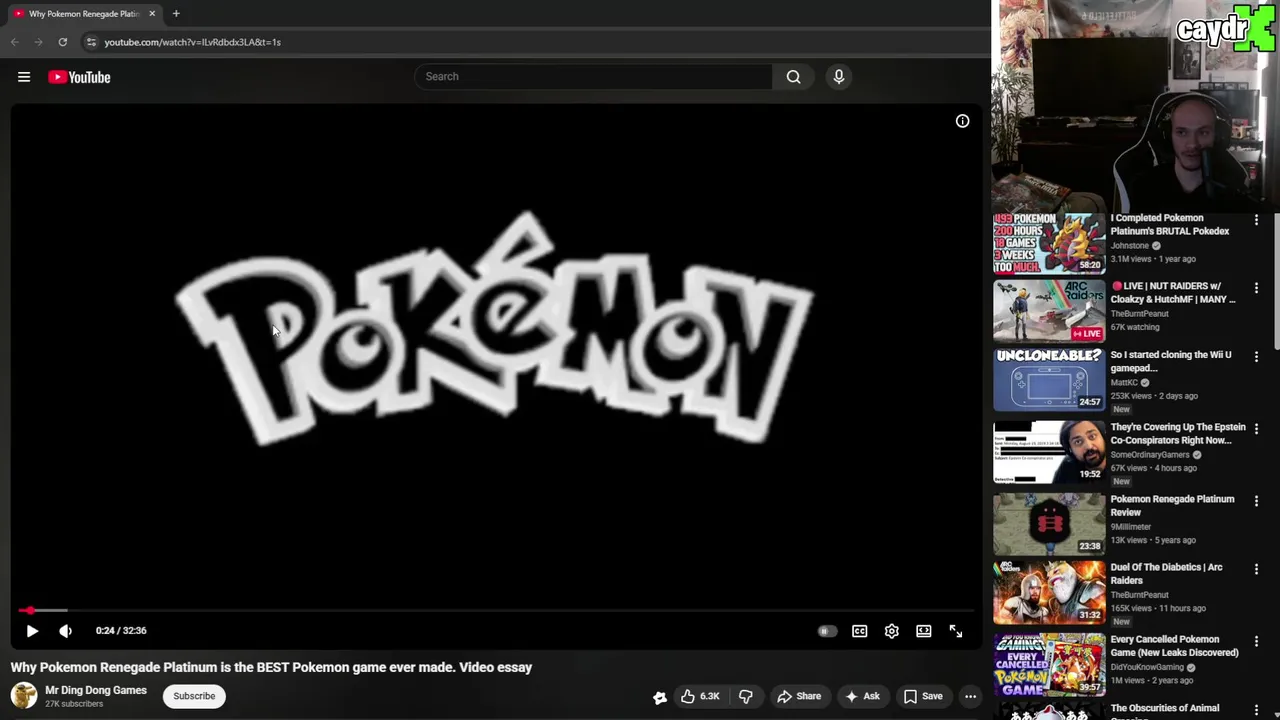
Task: Toggle closed captions CC button
Action: (859, 631)
